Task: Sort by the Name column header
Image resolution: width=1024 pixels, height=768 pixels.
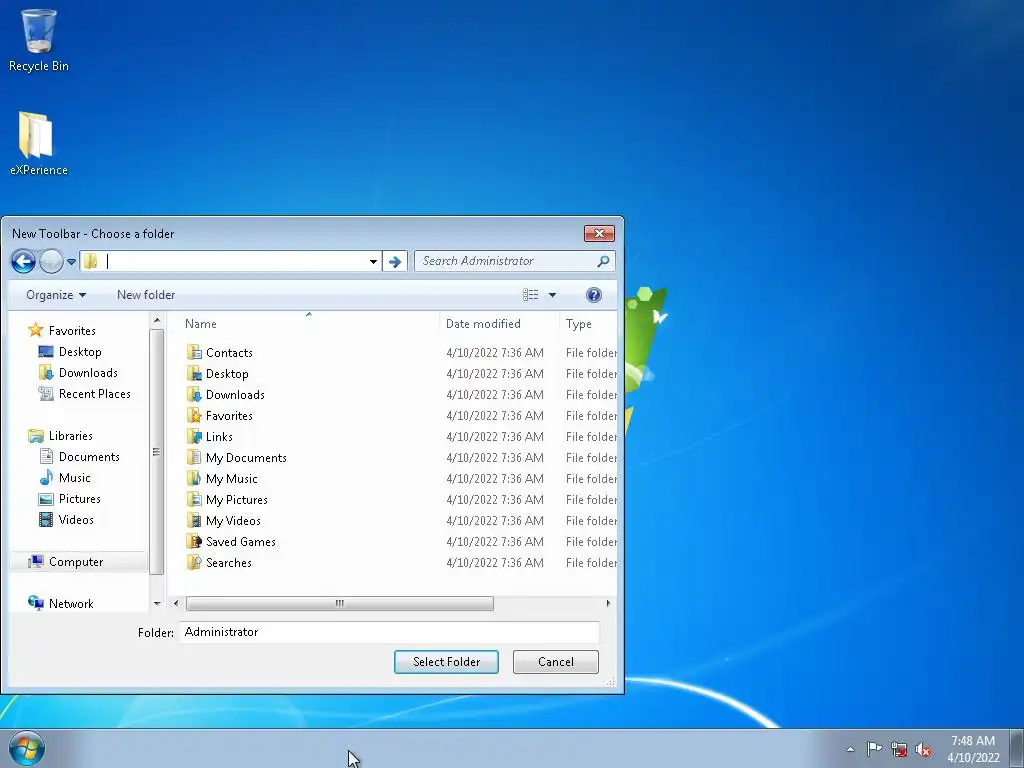Action: tap(309, 324)
